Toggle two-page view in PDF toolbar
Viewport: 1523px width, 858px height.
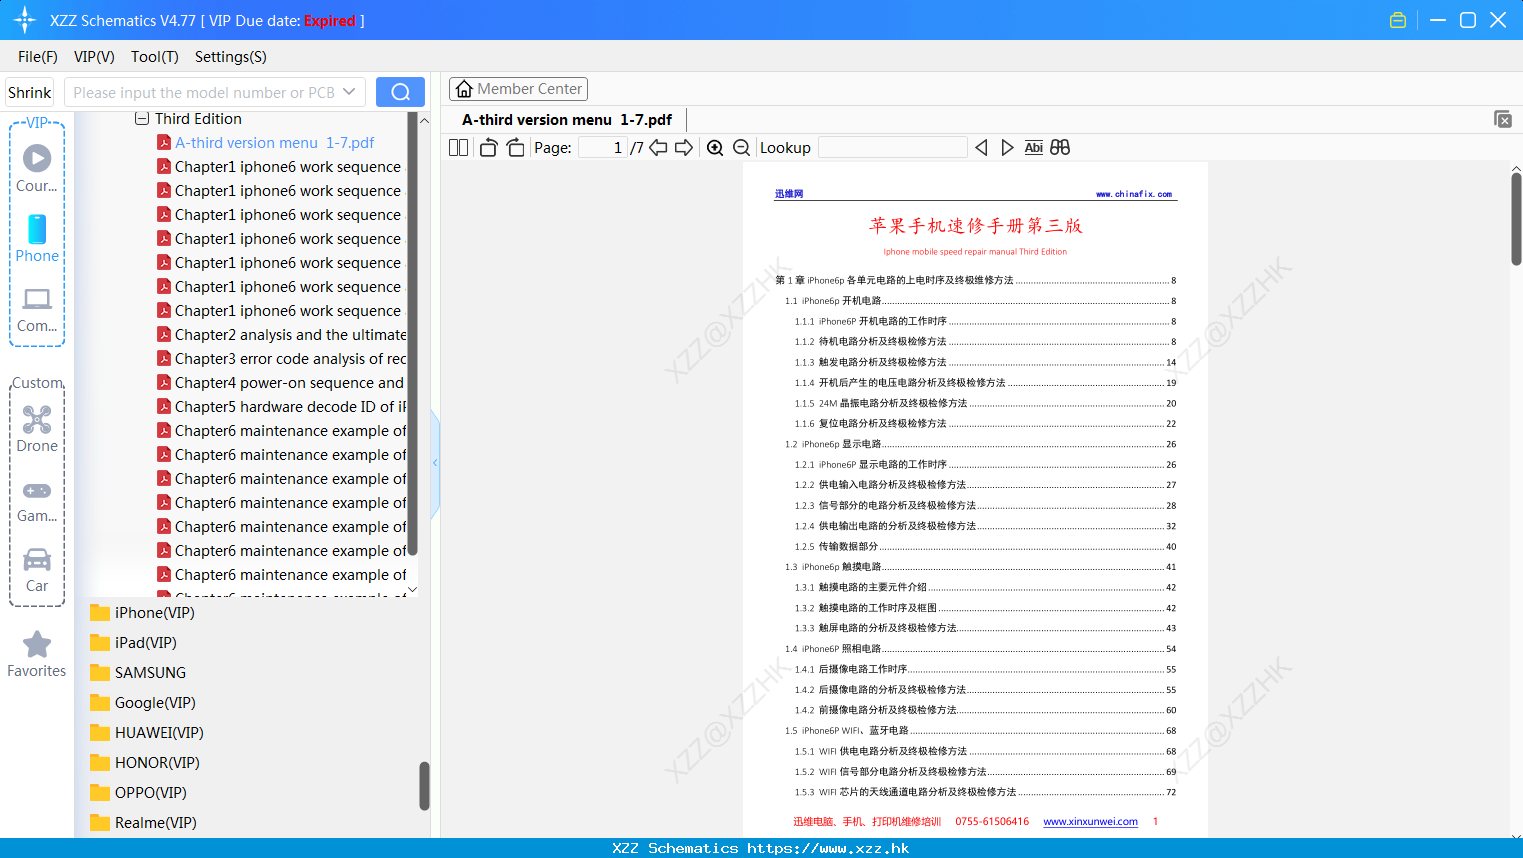tap(459, 148)
